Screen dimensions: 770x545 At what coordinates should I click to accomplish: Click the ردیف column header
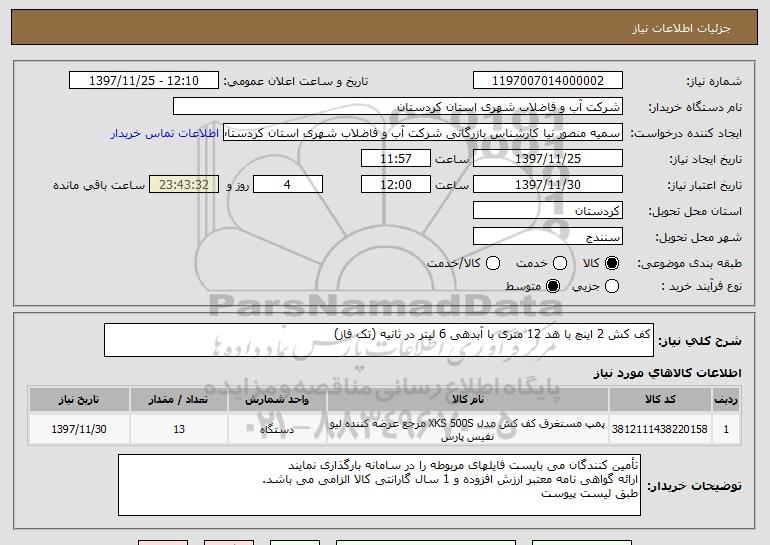726,400
